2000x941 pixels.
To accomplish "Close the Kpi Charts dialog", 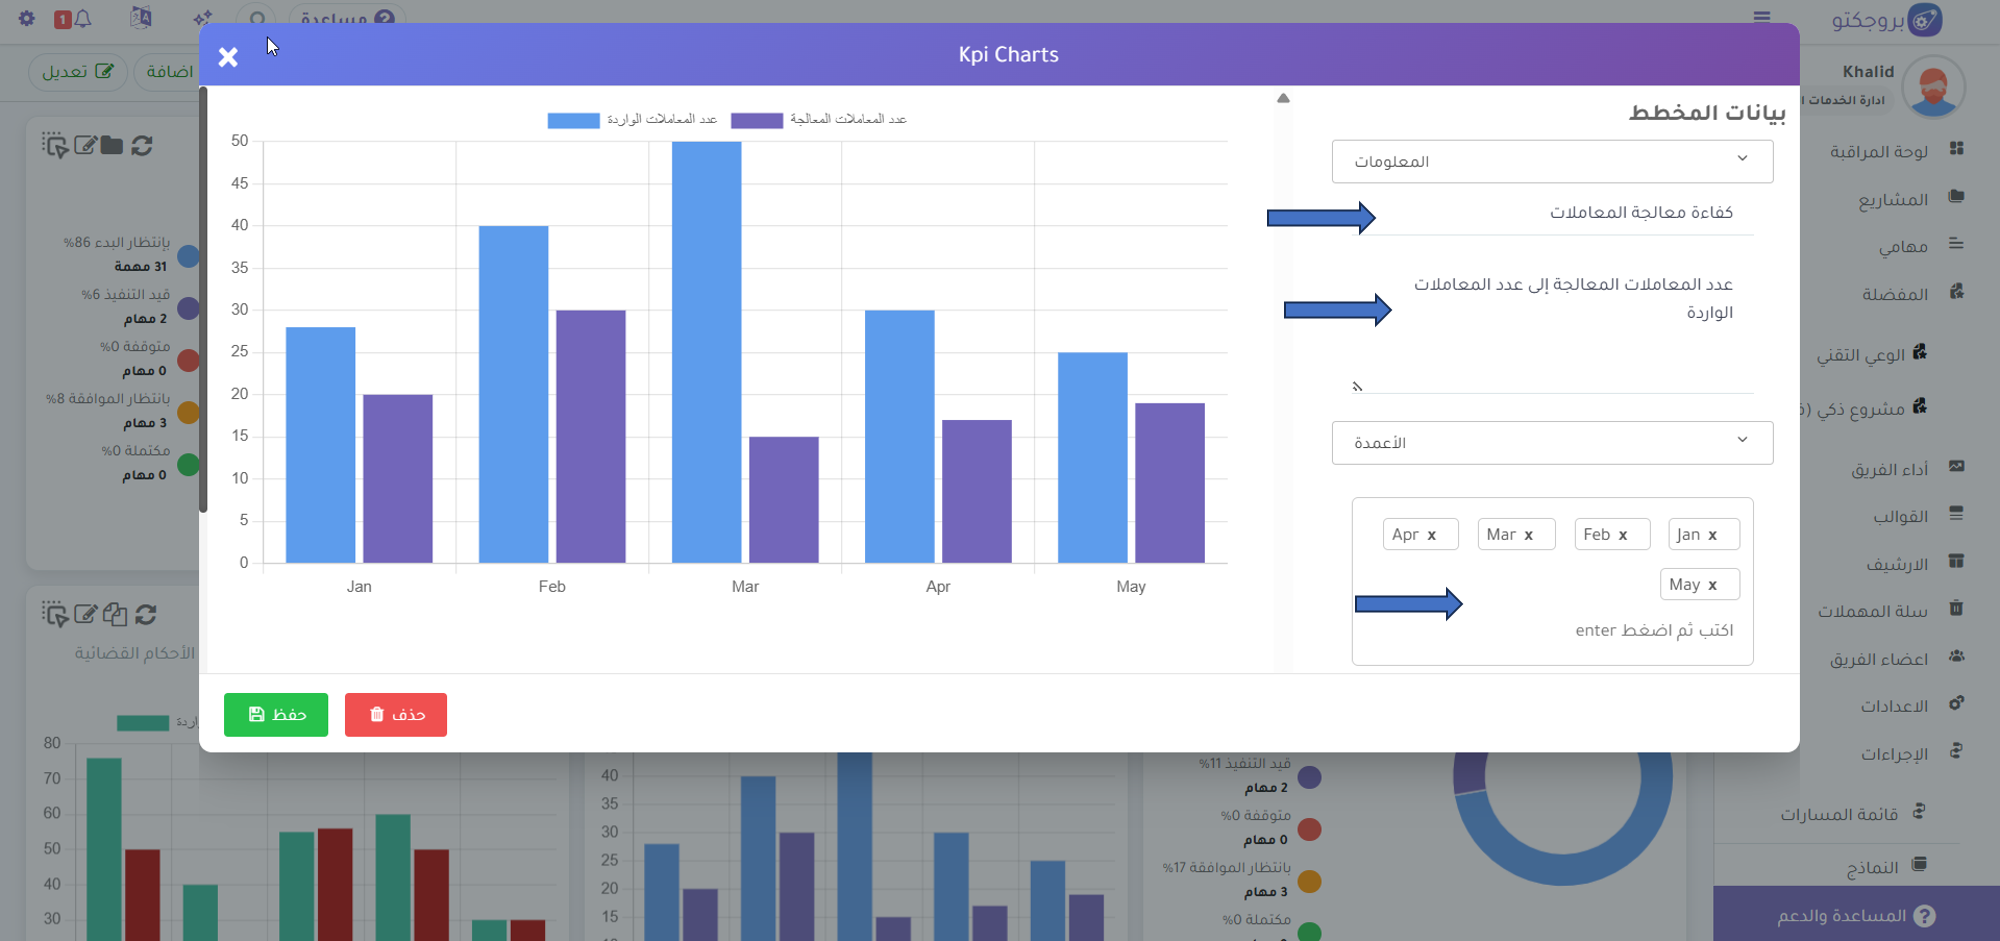I will pyautogui.click(x=228, y=57).
